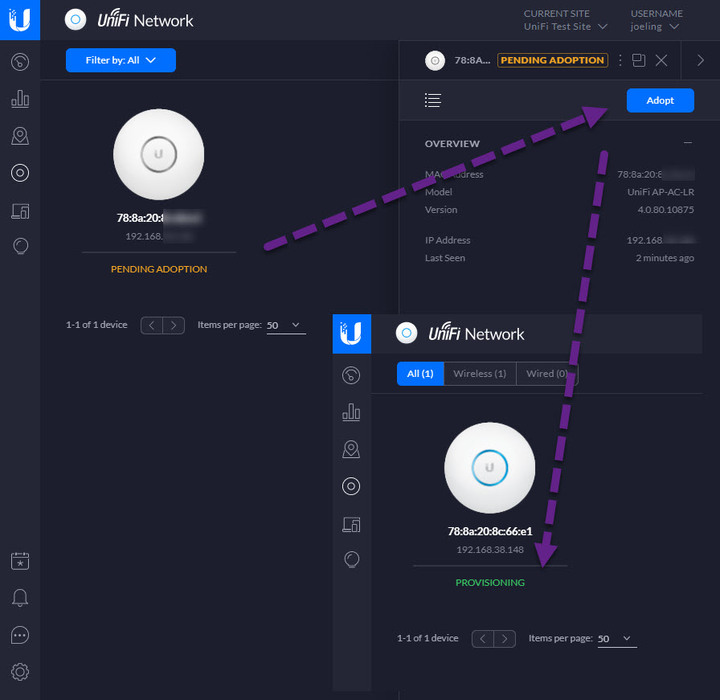Open Devices icon in main sidebar

click(x=20, y=173)
